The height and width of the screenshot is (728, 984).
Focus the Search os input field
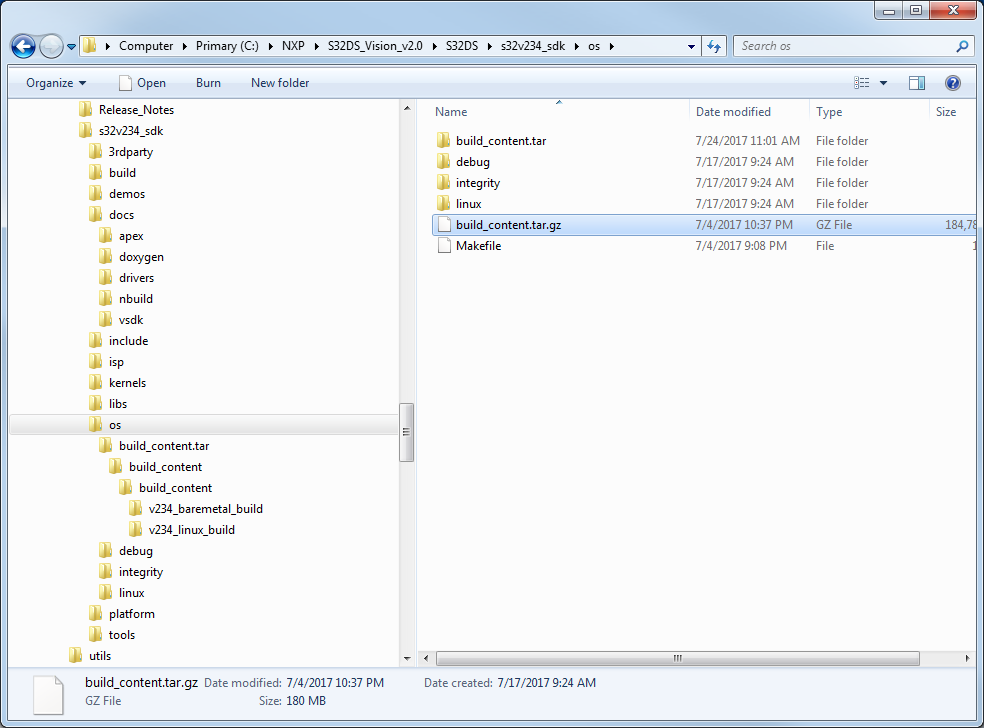point(846,46)
